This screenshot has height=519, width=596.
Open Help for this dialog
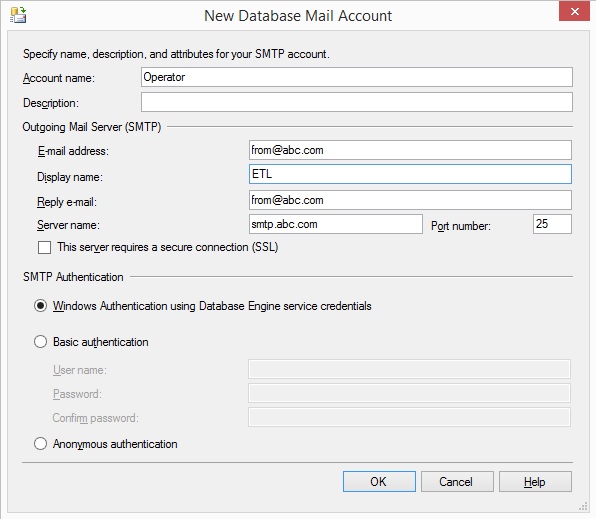(x=535, y=482)
